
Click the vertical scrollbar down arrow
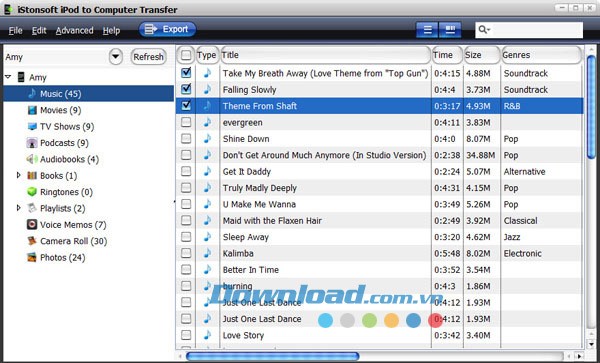(591, 345)
